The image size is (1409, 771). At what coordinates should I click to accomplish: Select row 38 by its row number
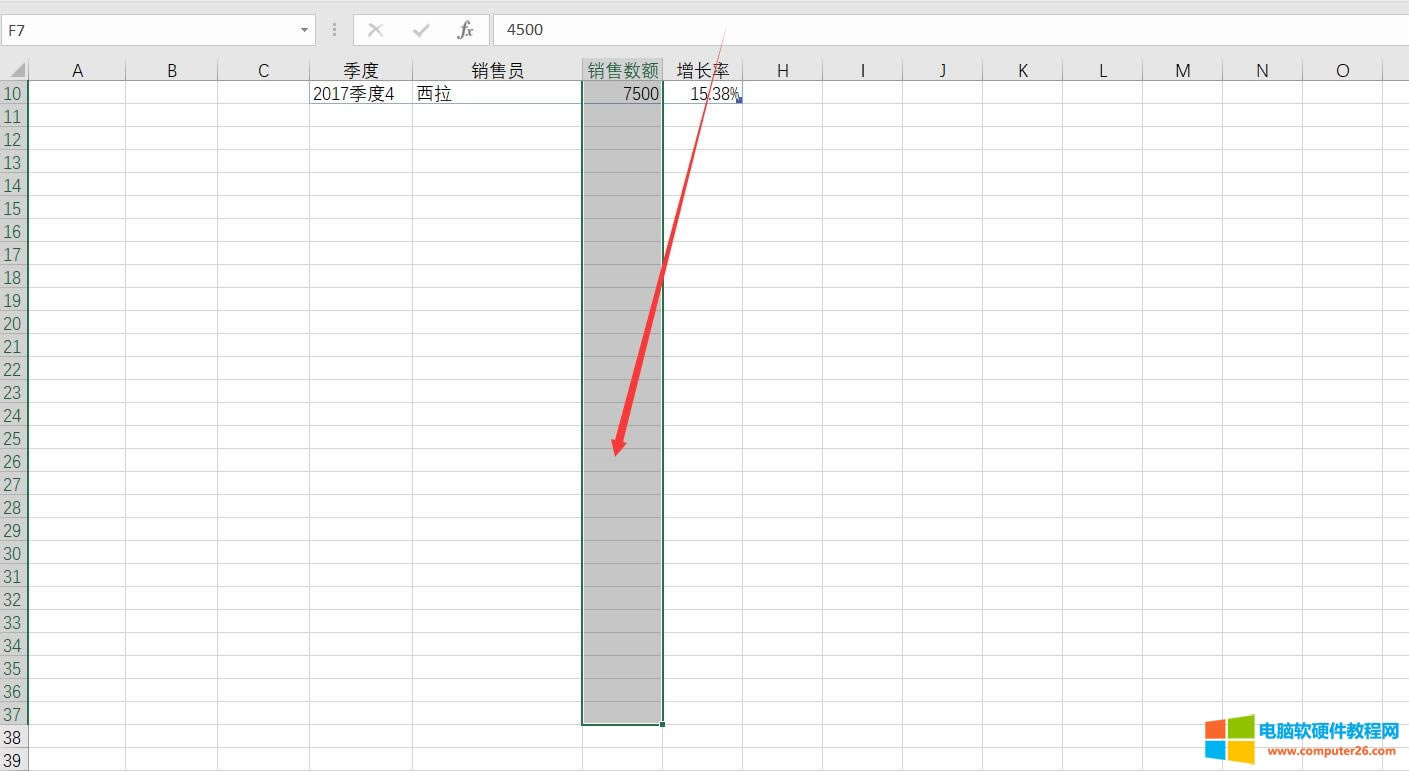click(13, 738)
